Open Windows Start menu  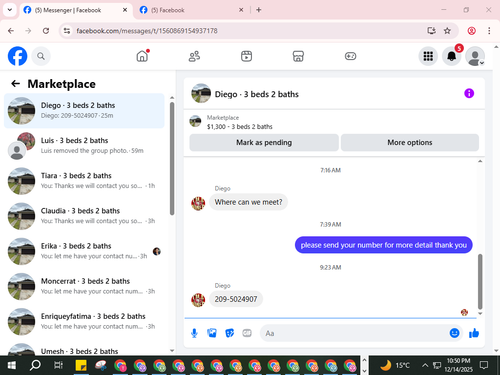point(11,365)
